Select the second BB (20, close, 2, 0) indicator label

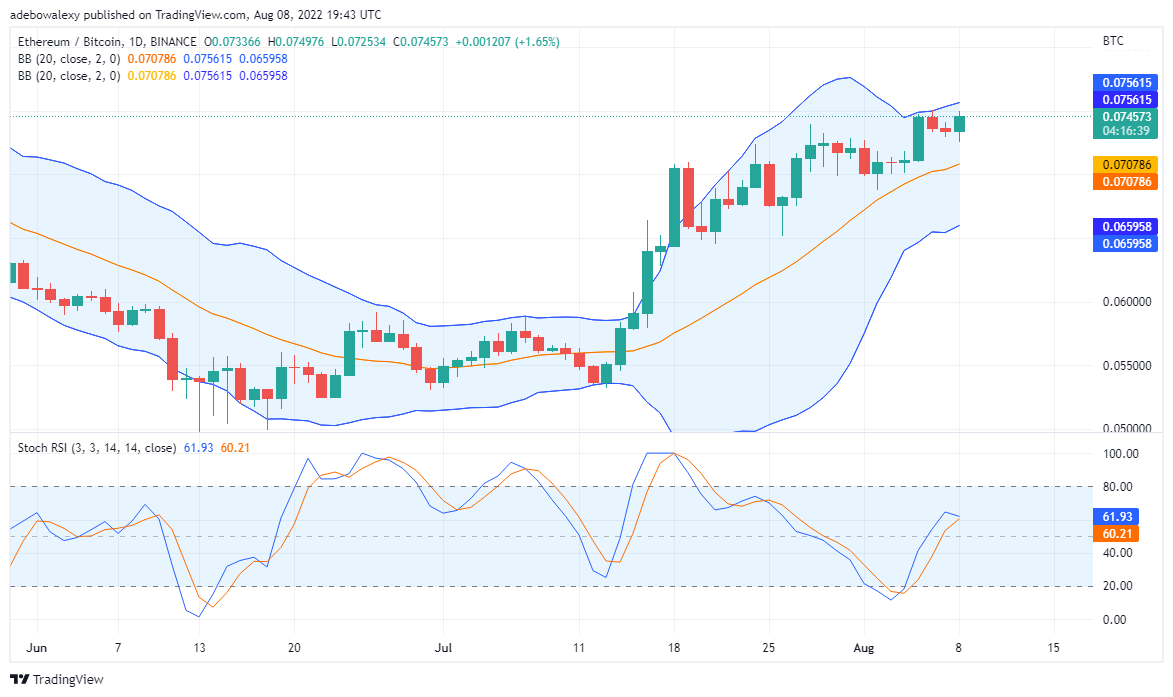pyautogui.click(x=69, y=76)
